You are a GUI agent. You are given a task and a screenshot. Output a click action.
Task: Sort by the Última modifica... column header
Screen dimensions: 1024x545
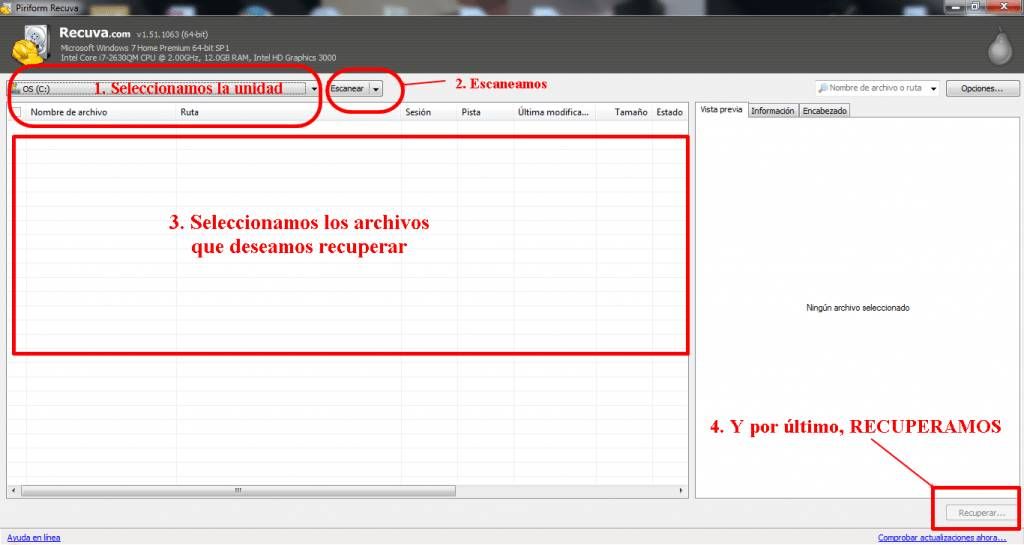[554, 112]
